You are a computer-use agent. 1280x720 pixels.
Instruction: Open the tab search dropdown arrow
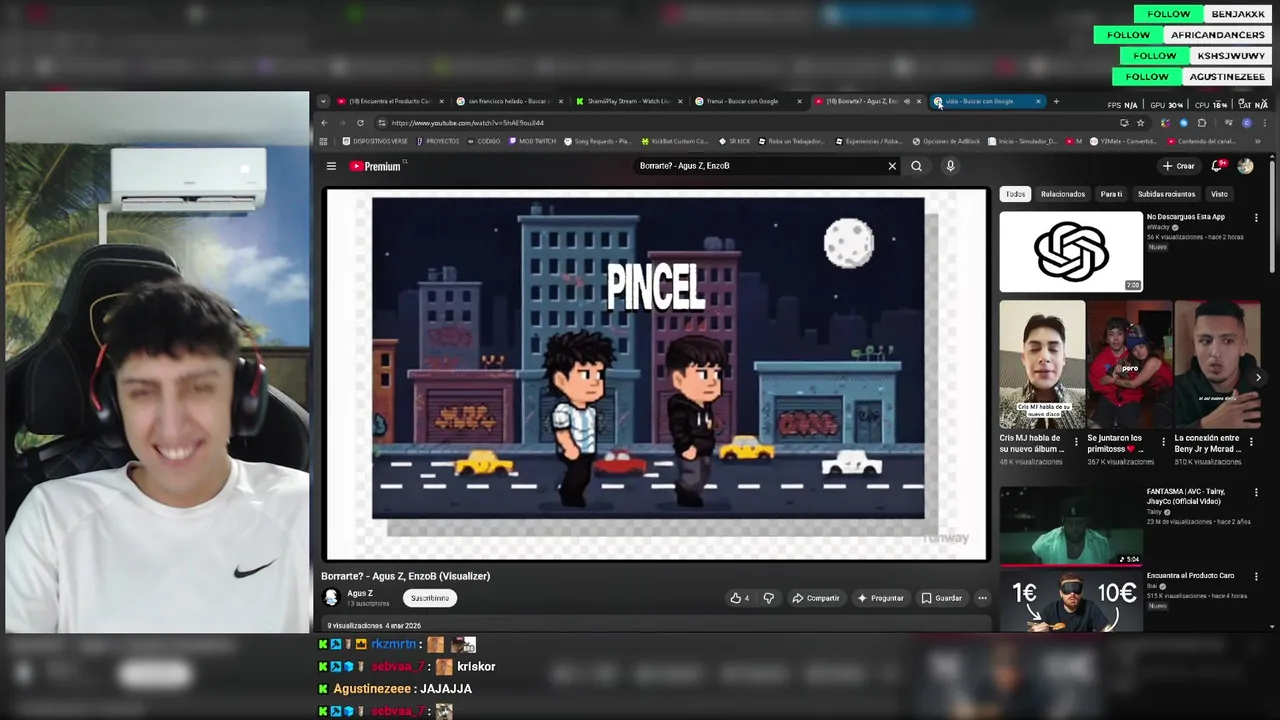[x=323, y=101]
